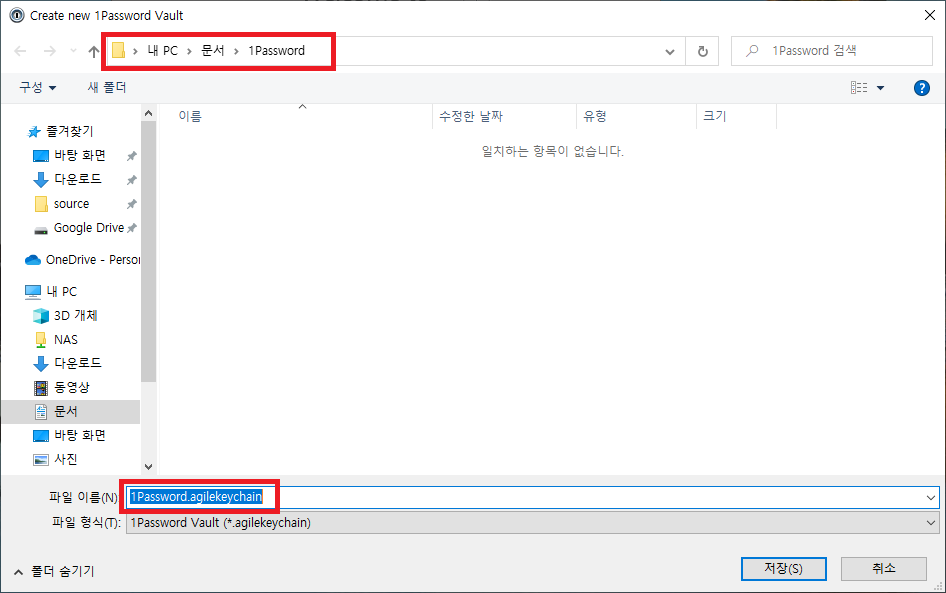Viewport: 946px width, 593px height.
Task: Open the view options dropdown arrow
Action: click(x=880, y=88)
